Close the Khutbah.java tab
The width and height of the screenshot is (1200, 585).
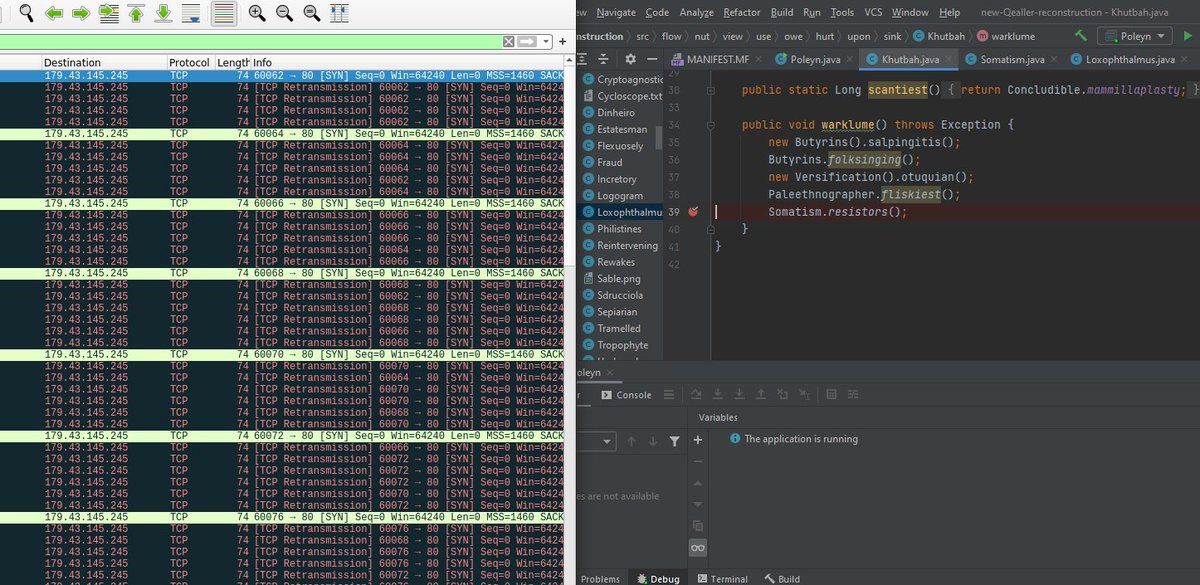948,60
